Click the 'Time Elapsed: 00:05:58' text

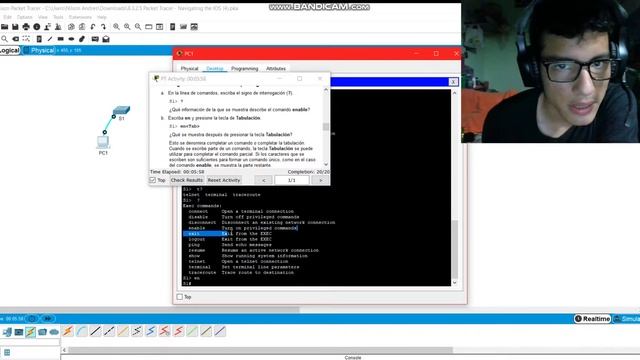pyautogui.click(x=177, y=172)
